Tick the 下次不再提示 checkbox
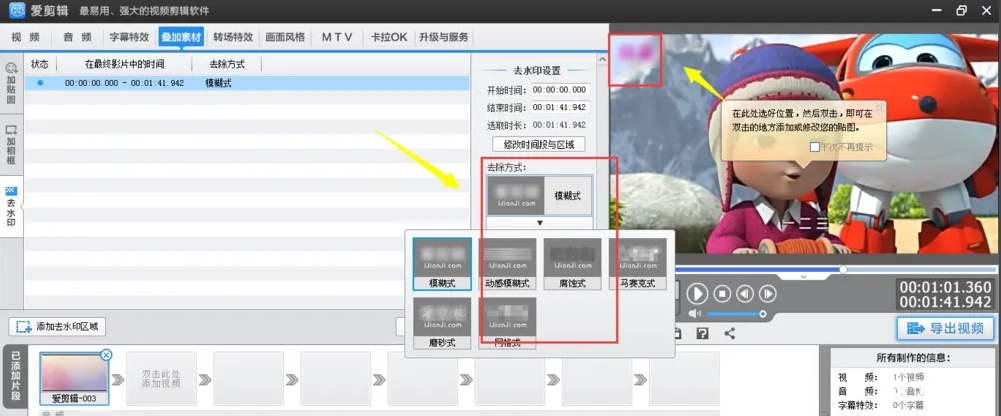The image size is (1001, 416). (815, 147)
